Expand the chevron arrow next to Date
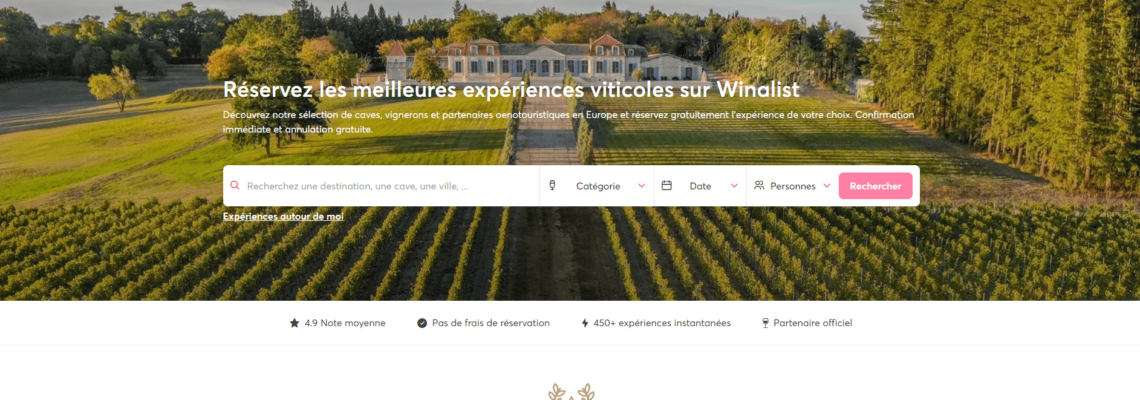This screenshot has height=400, width=1140. (734, 185)
